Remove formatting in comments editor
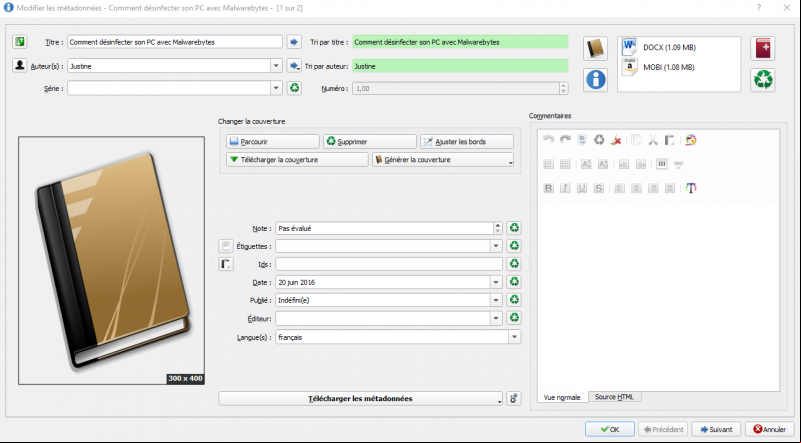801x443 pixels. point(599,140)
